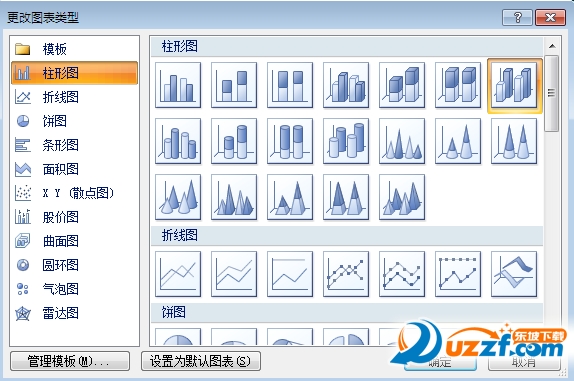The image size is (574, 381).
Task: Click the 管理模板 button
Action: coord(70,361)
